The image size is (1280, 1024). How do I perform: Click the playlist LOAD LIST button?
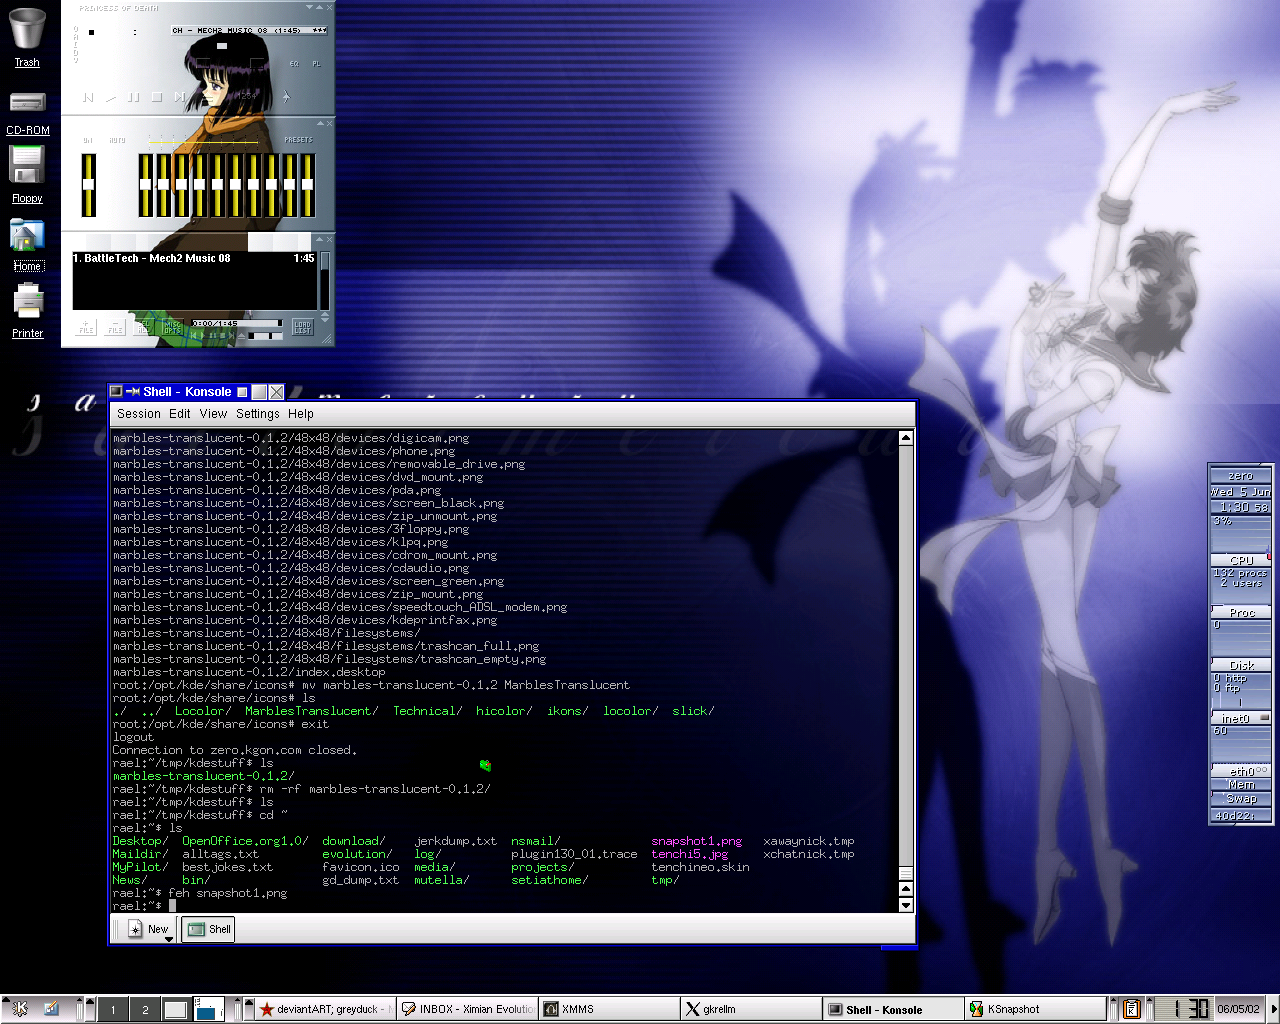(x=303, y=327)
